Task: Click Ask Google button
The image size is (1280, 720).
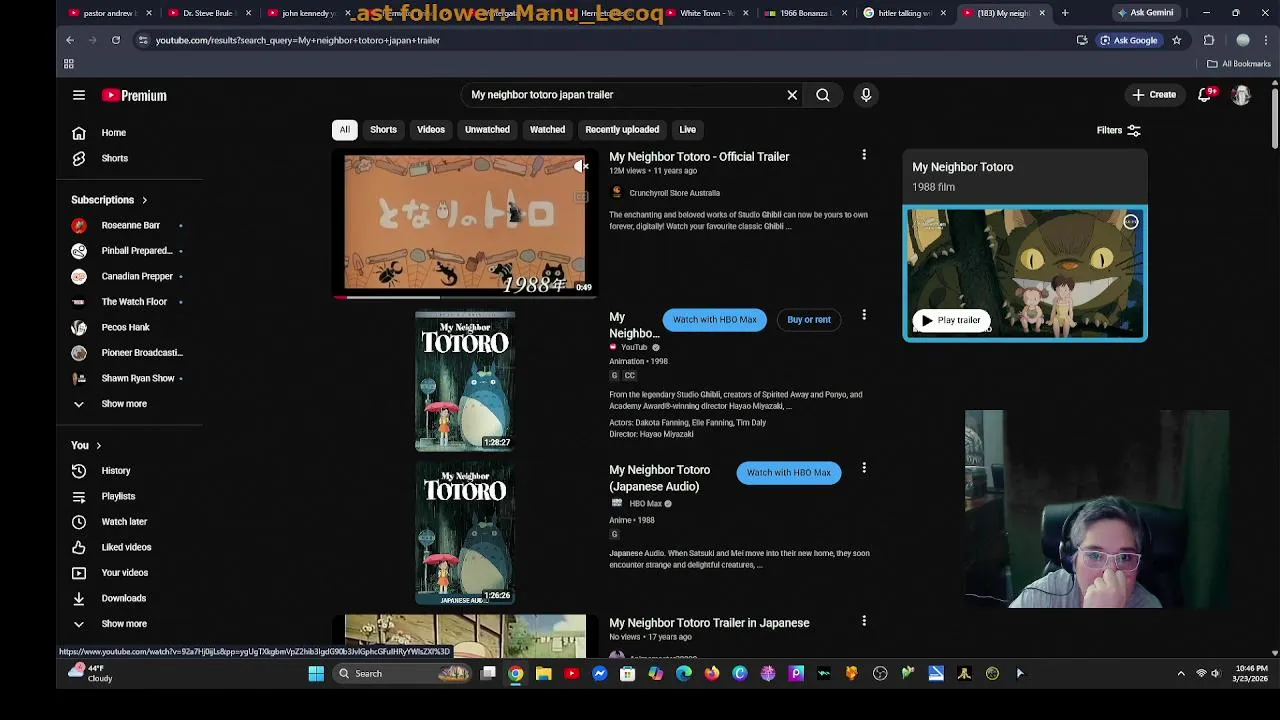Action: click(x=1128, y=40)
